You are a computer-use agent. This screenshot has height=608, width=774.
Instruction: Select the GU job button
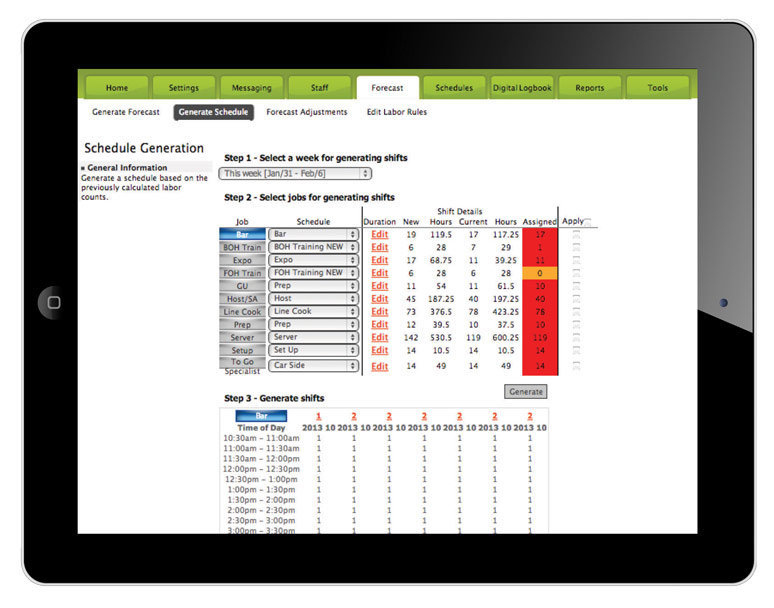pos(242,285)
